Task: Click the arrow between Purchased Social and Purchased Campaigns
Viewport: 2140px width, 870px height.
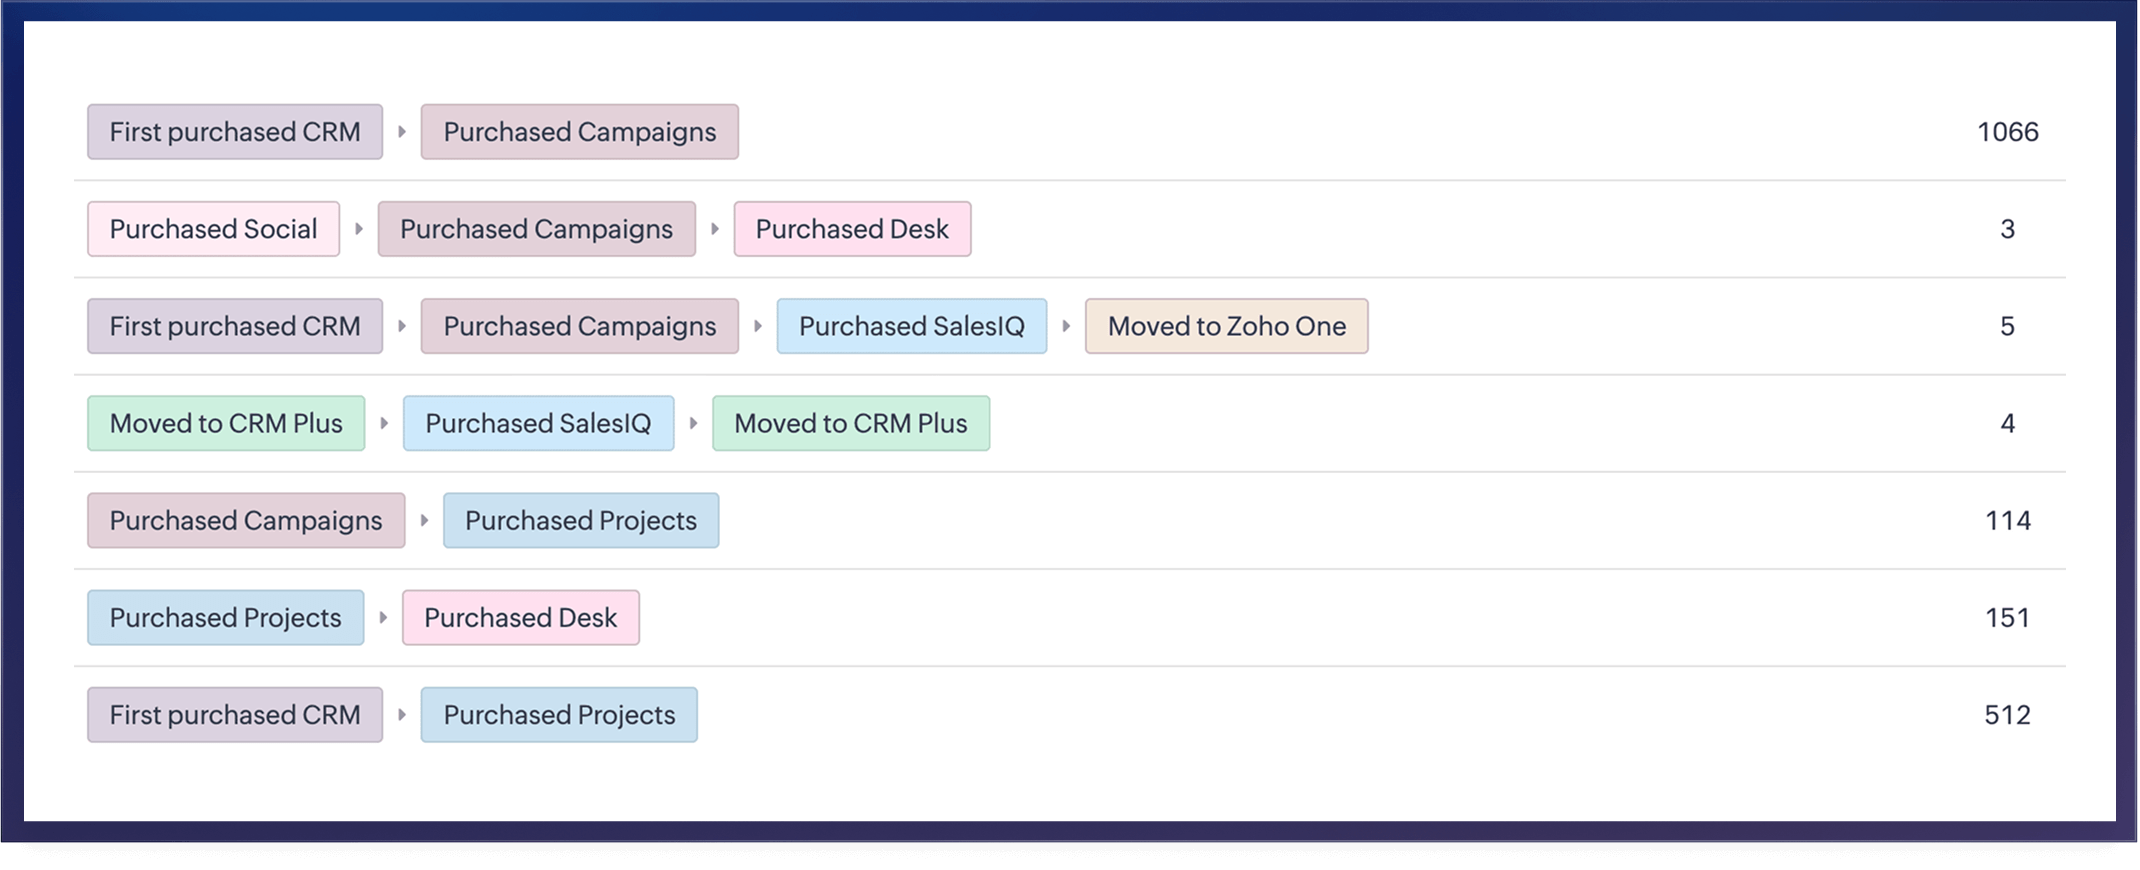Action: [x=358, y=229]
